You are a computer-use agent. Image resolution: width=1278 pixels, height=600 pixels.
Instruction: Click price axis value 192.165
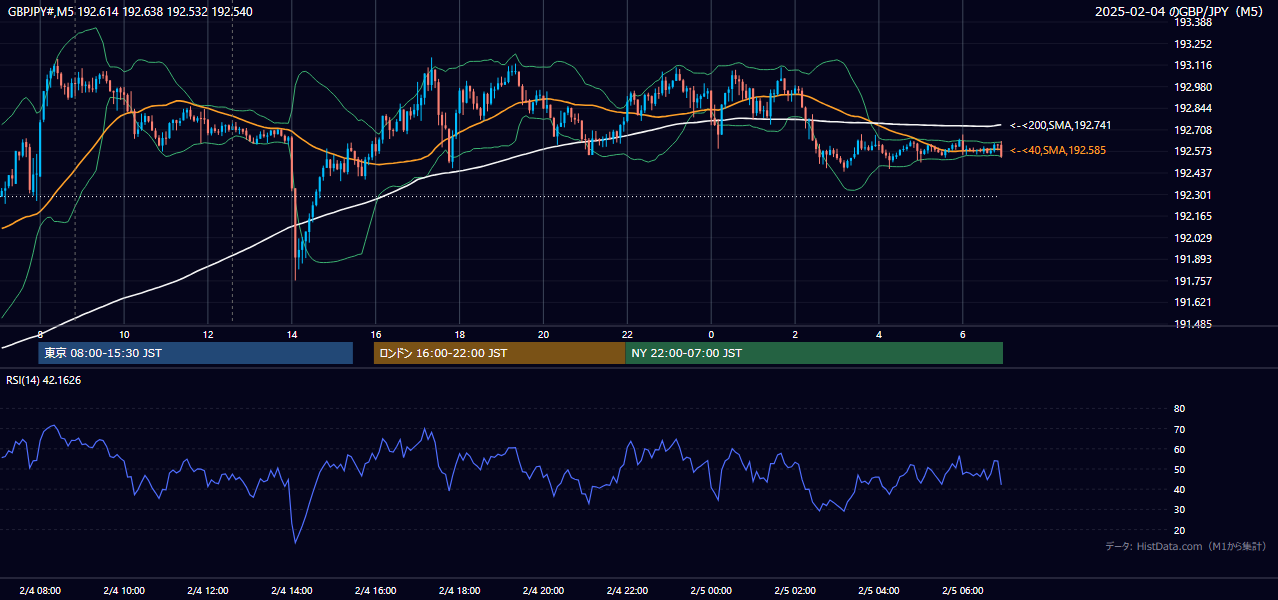click(x=1192, y=216)
